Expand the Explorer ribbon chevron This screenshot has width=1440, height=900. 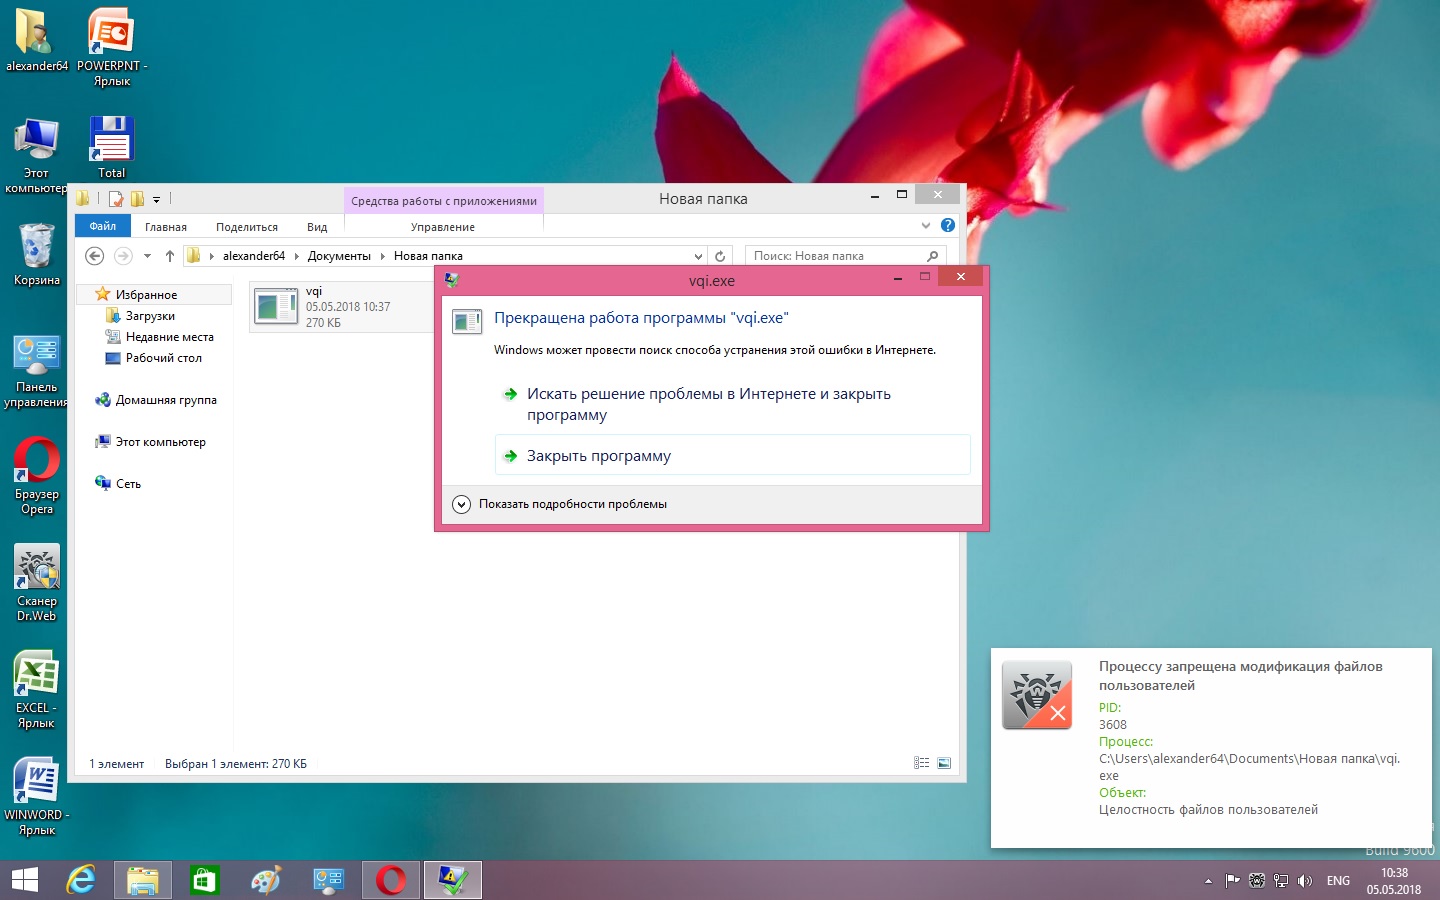(925, 226)
